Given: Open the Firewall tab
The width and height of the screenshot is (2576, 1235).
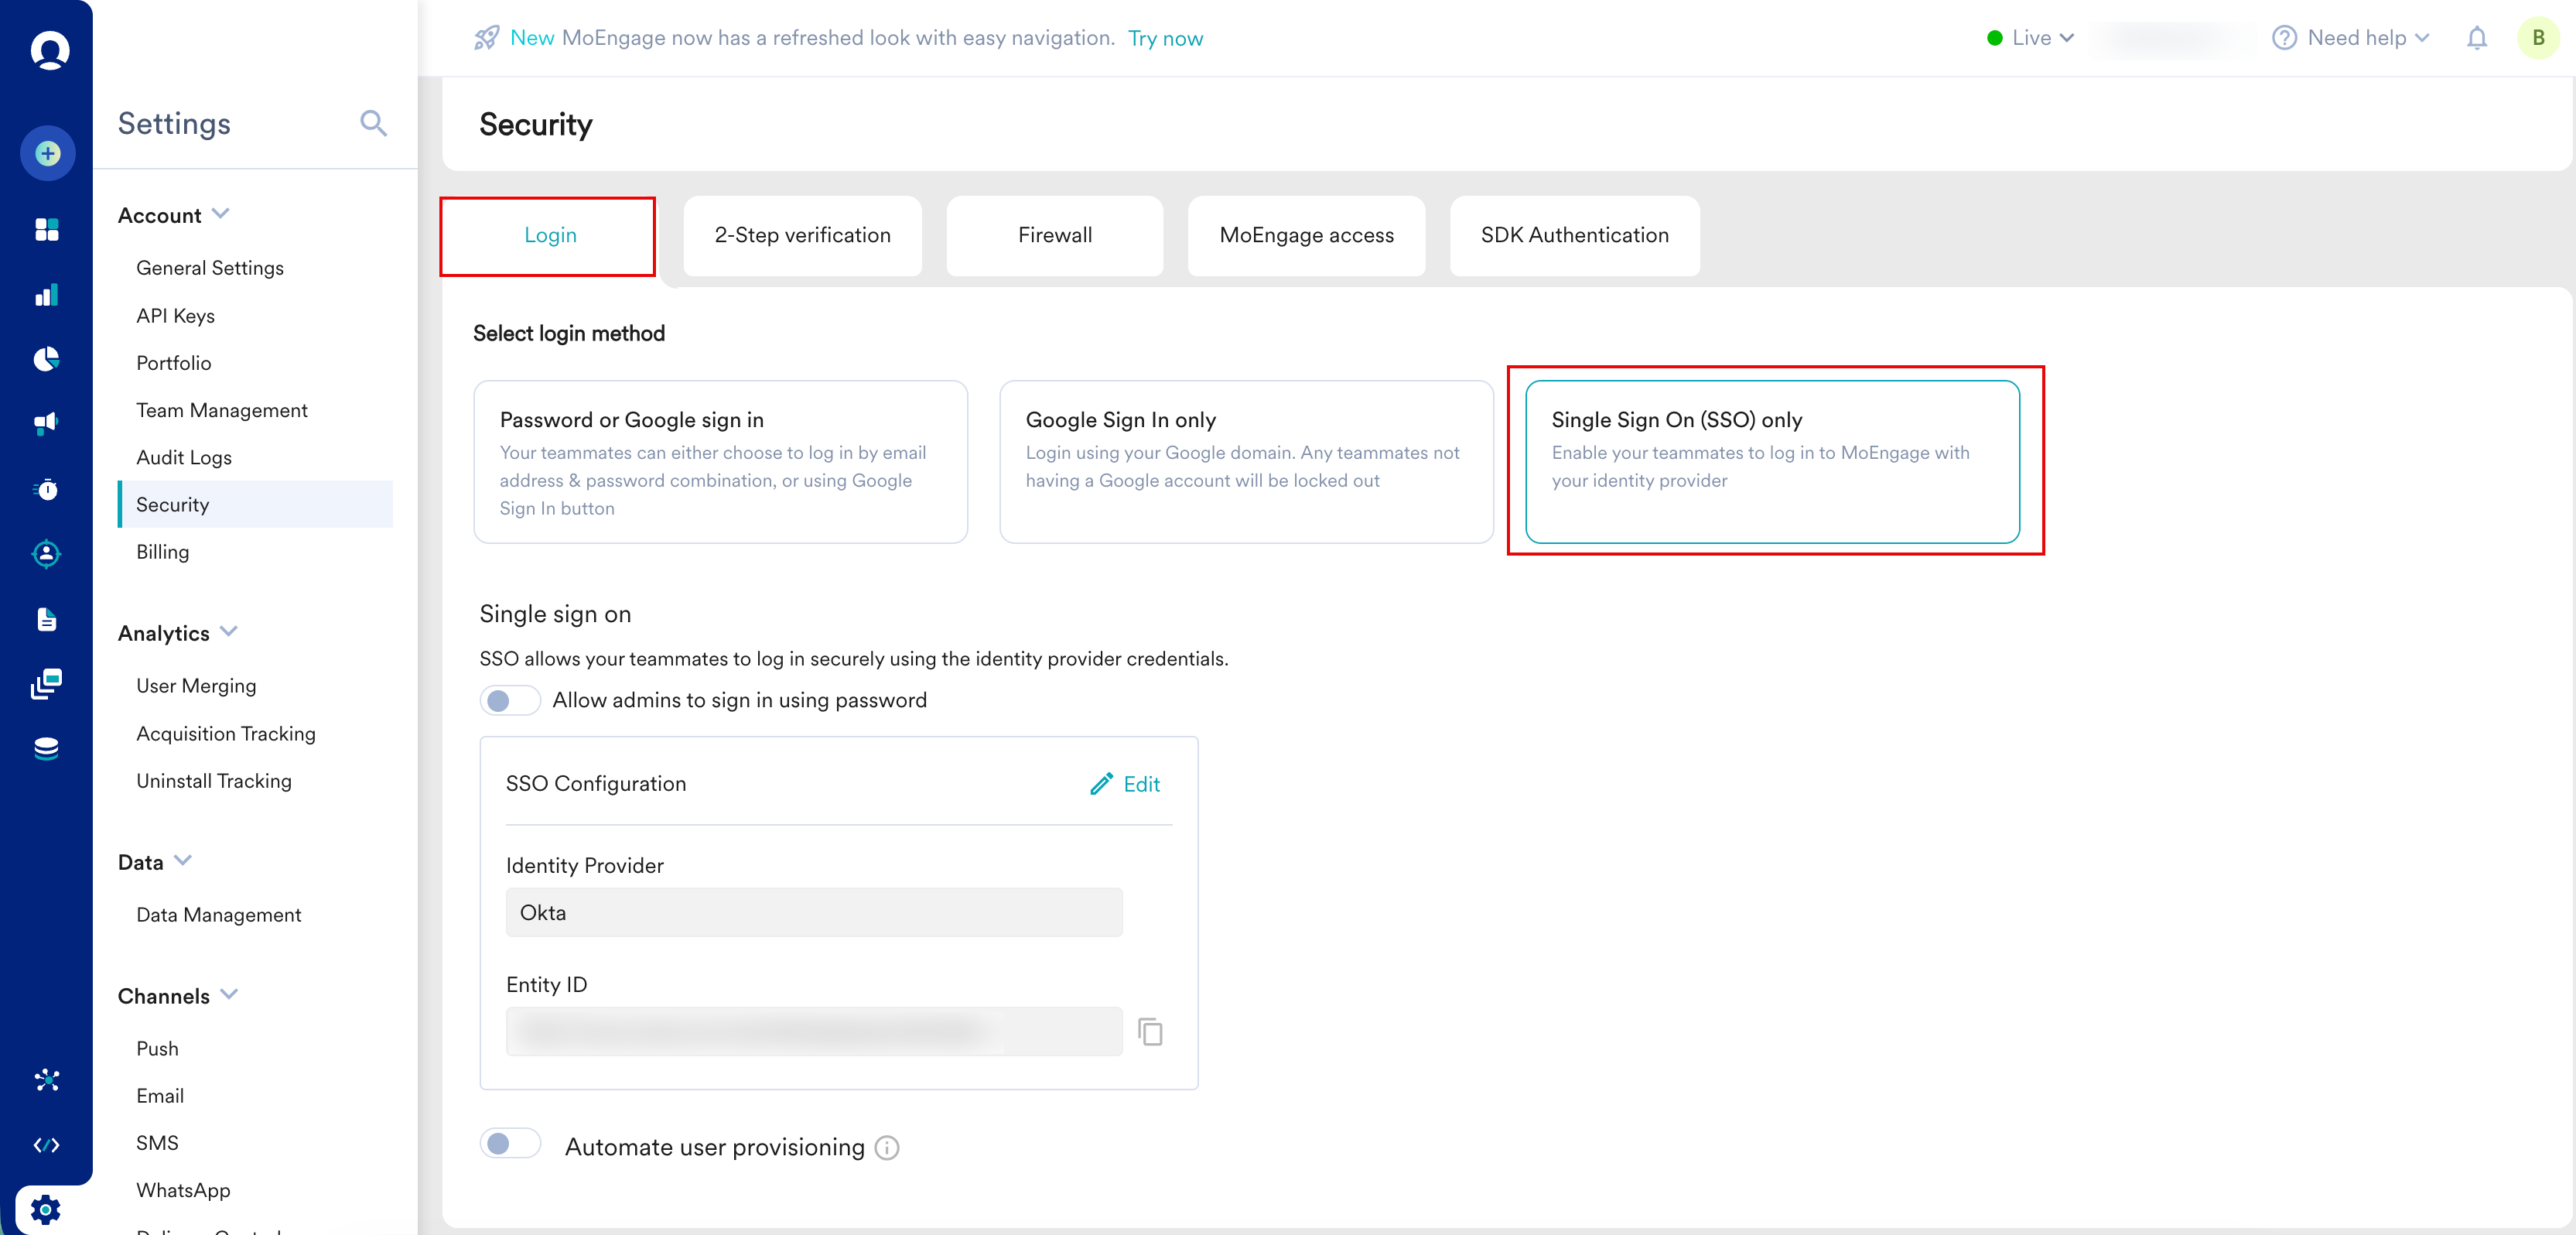Looking at the screenshot, I should (x=1054, y=235).
